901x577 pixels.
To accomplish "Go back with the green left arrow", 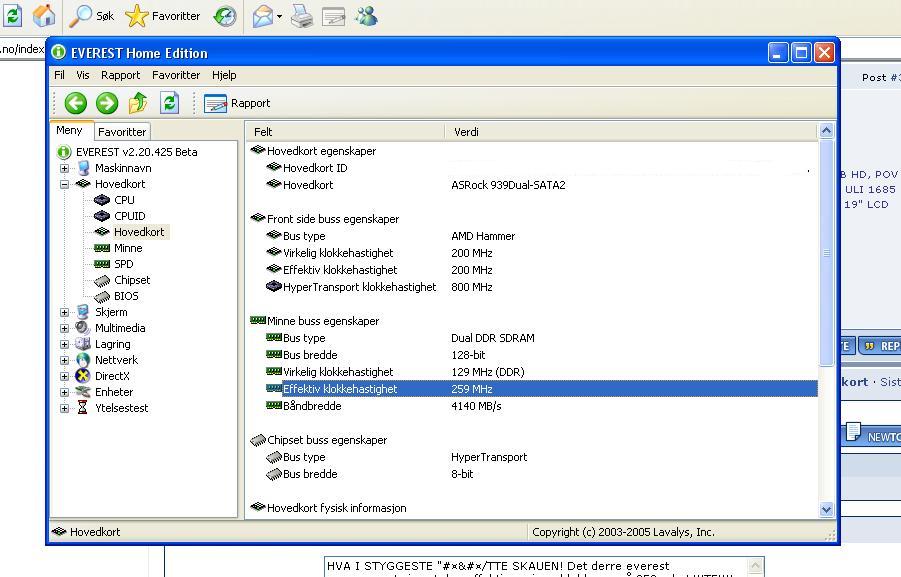I will point(76,103).
